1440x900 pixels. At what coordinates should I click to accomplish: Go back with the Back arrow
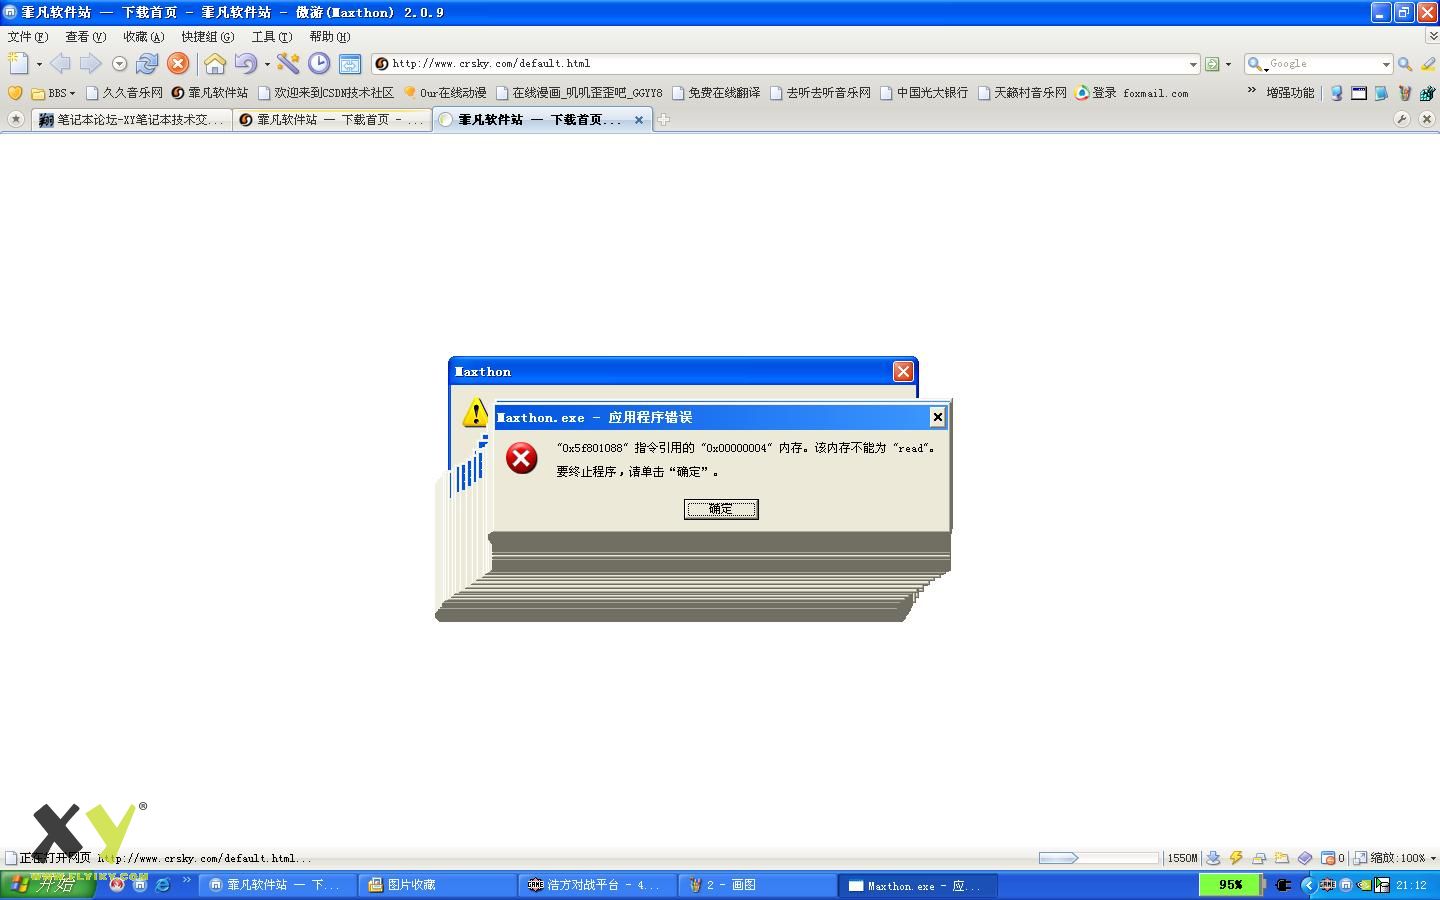point(60,64)
